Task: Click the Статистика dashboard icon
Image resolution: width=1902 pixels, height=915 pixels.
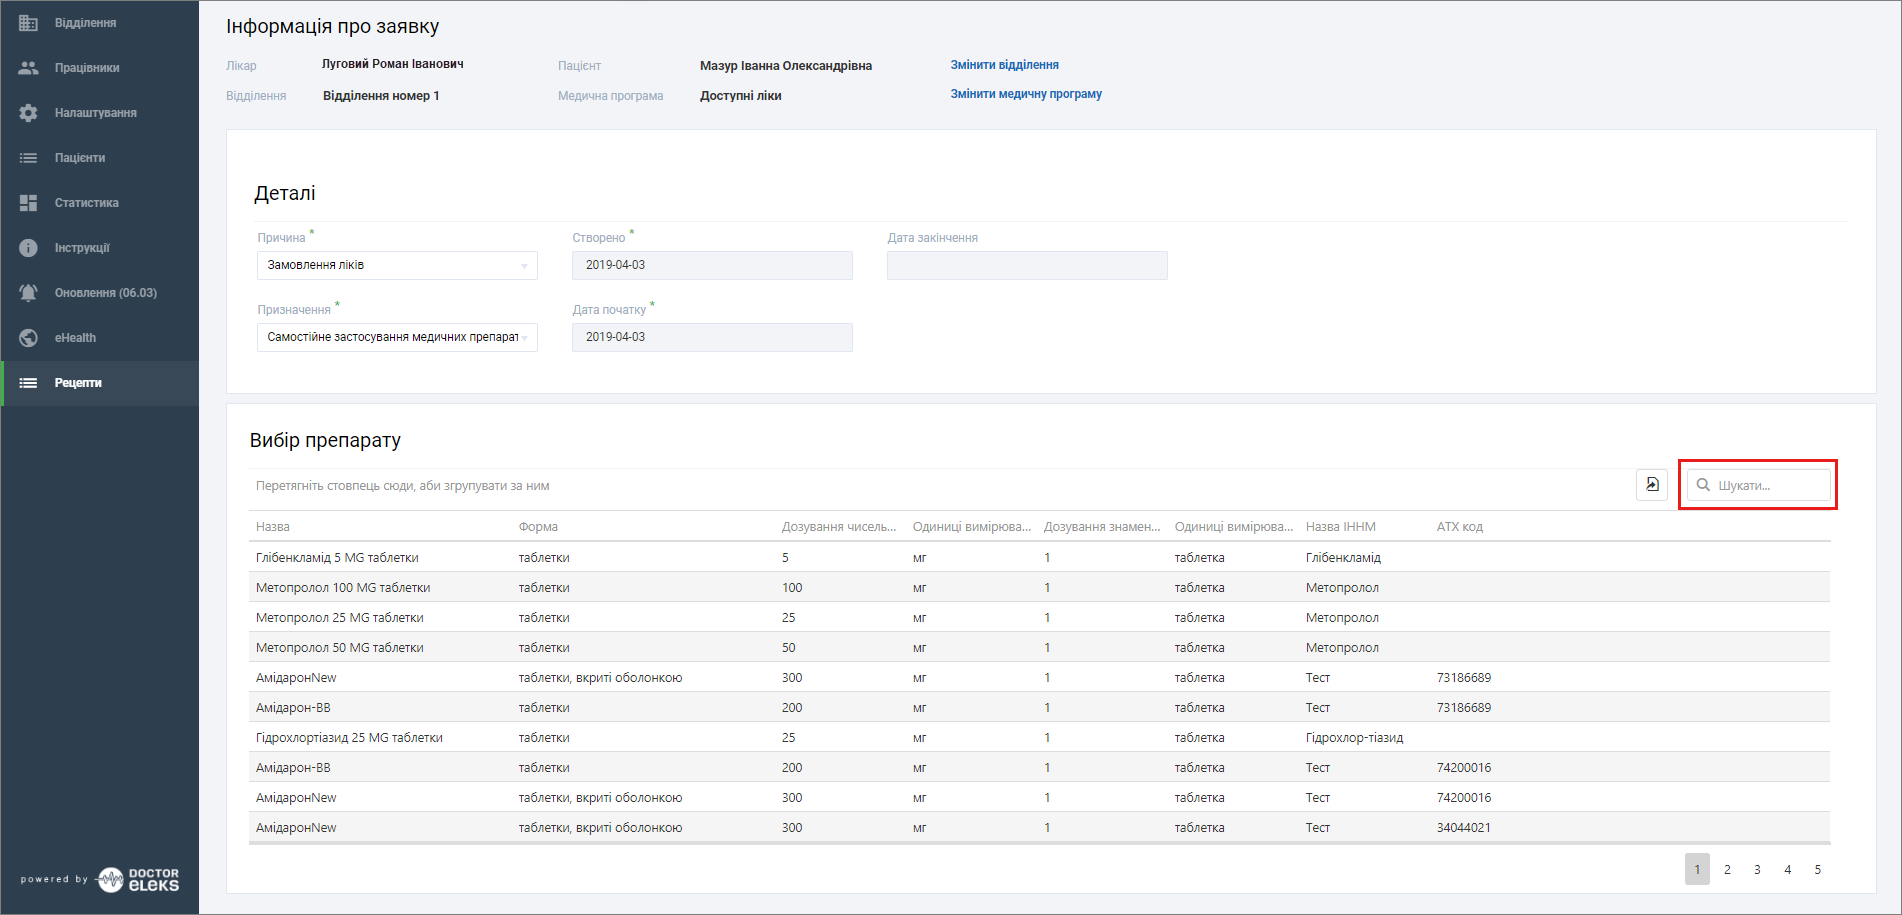Action: pos(28,203)
